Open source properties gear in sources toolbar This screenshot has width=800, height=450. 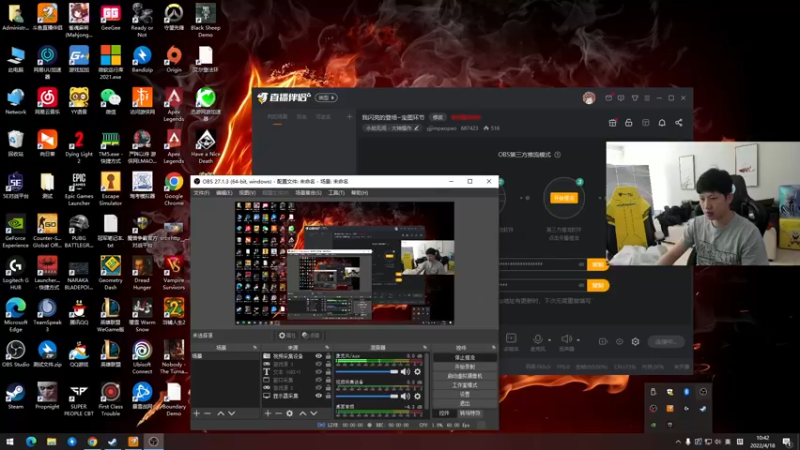click(x=289, y=413)
